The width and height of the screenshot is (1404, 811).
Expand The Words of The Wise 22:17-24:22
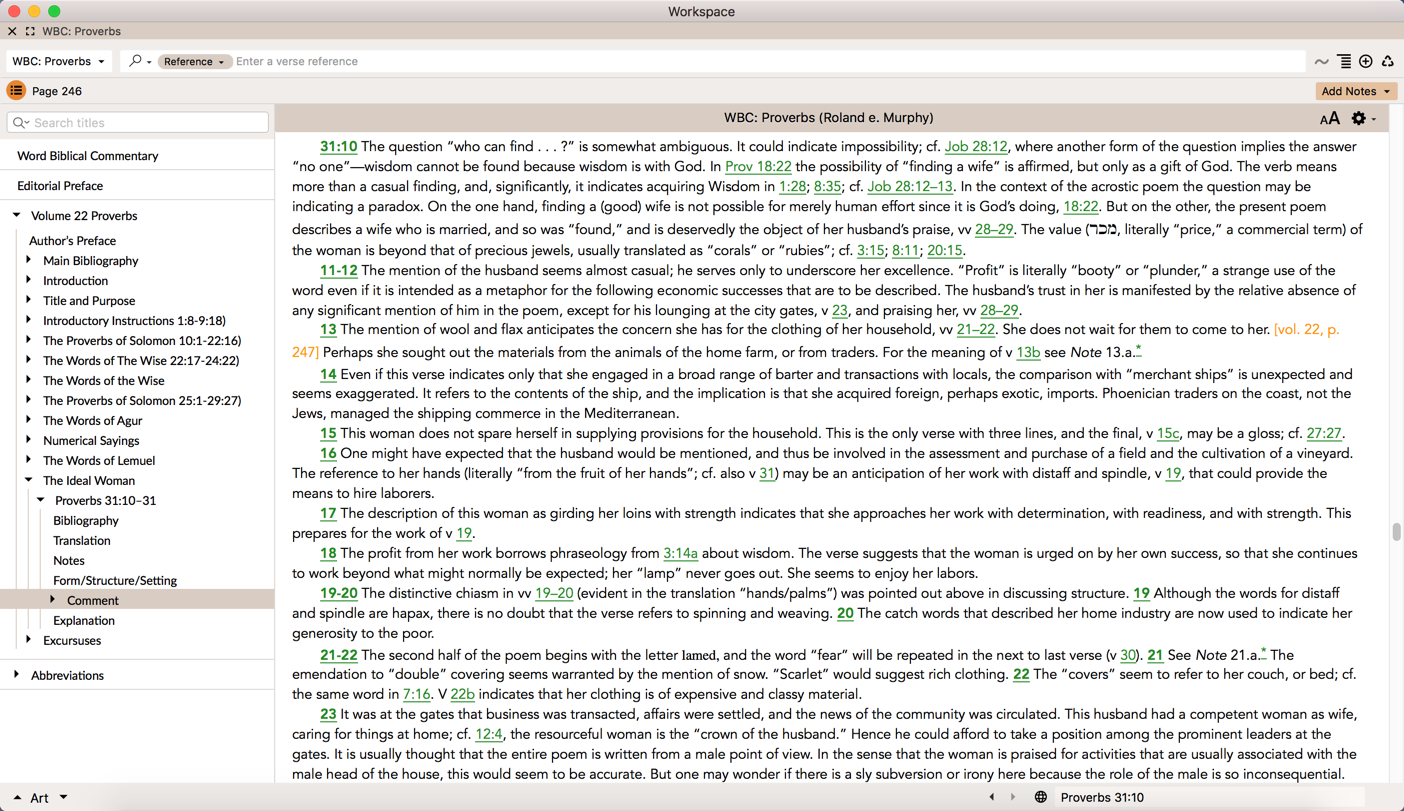click(x=29, y=360)
